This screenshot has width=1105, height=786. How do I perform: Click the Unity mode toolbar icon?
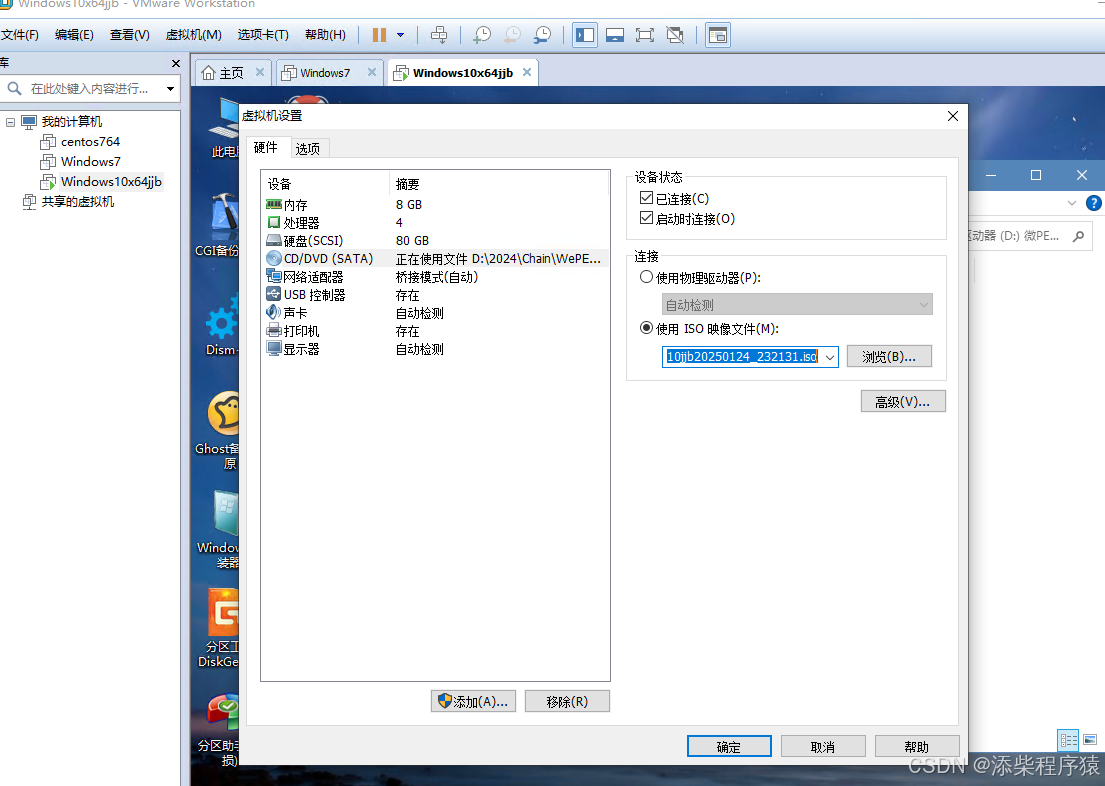click(x=675, y=35)
